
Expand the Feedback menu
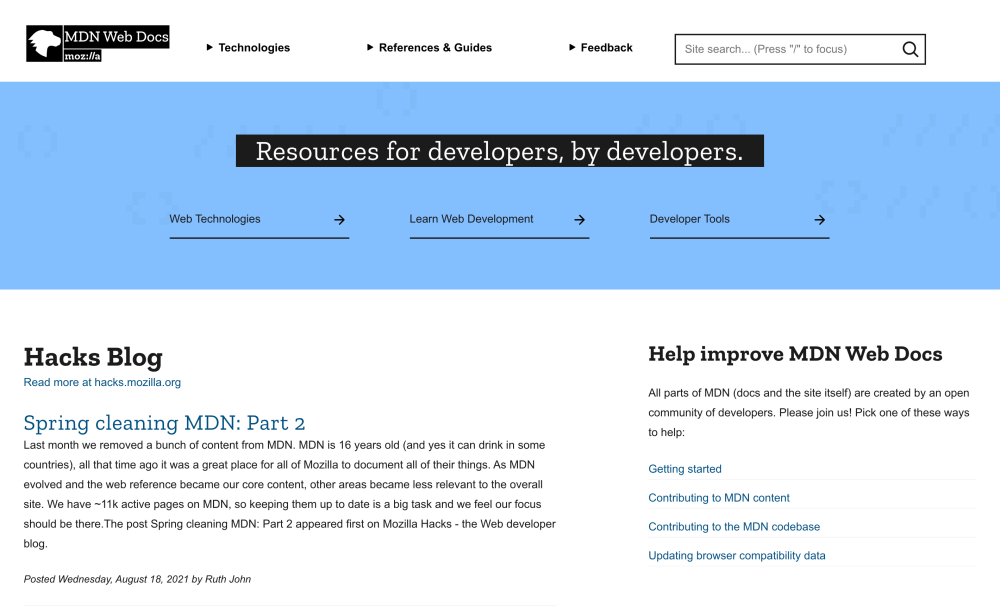click(x=601, y=48)
